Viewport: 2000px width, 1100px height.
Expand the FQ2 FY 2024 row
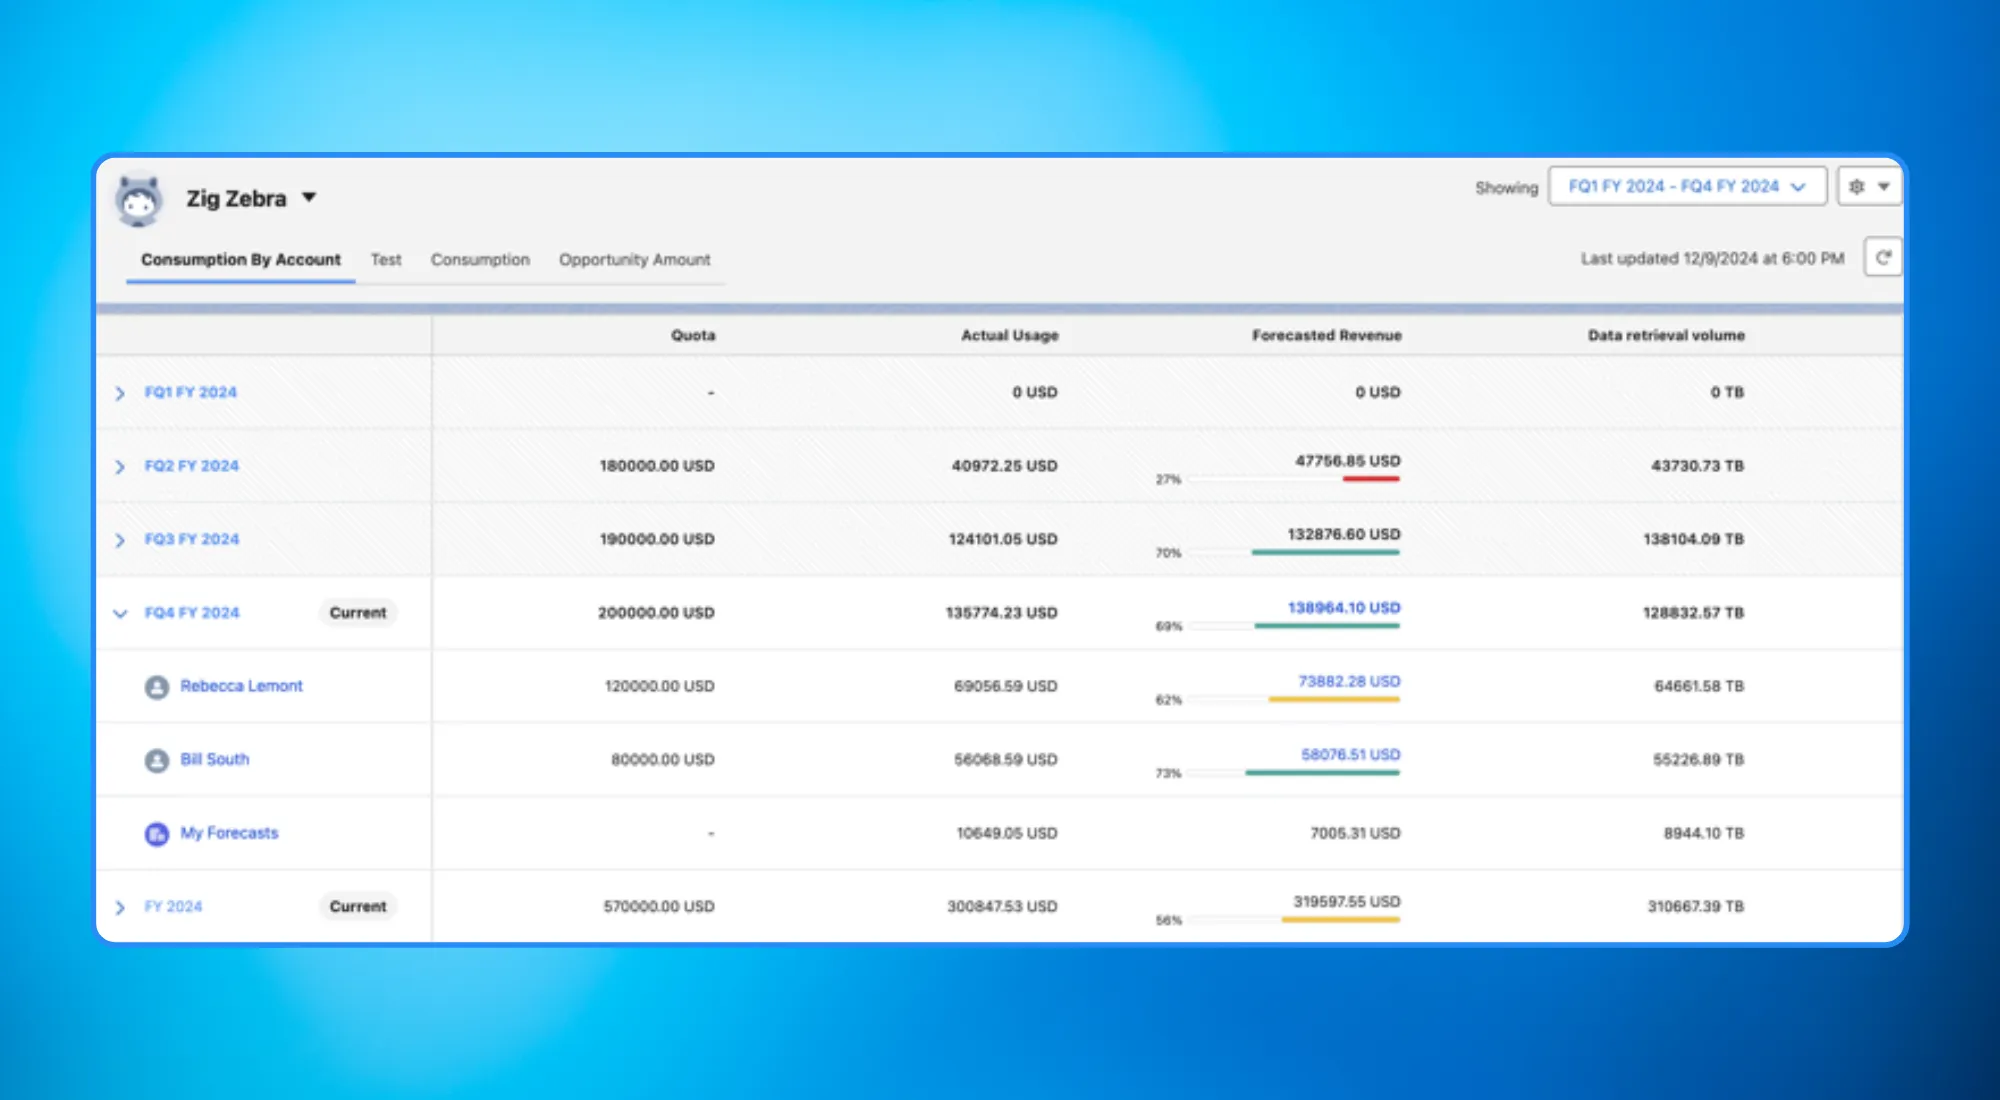click(120, 467)
